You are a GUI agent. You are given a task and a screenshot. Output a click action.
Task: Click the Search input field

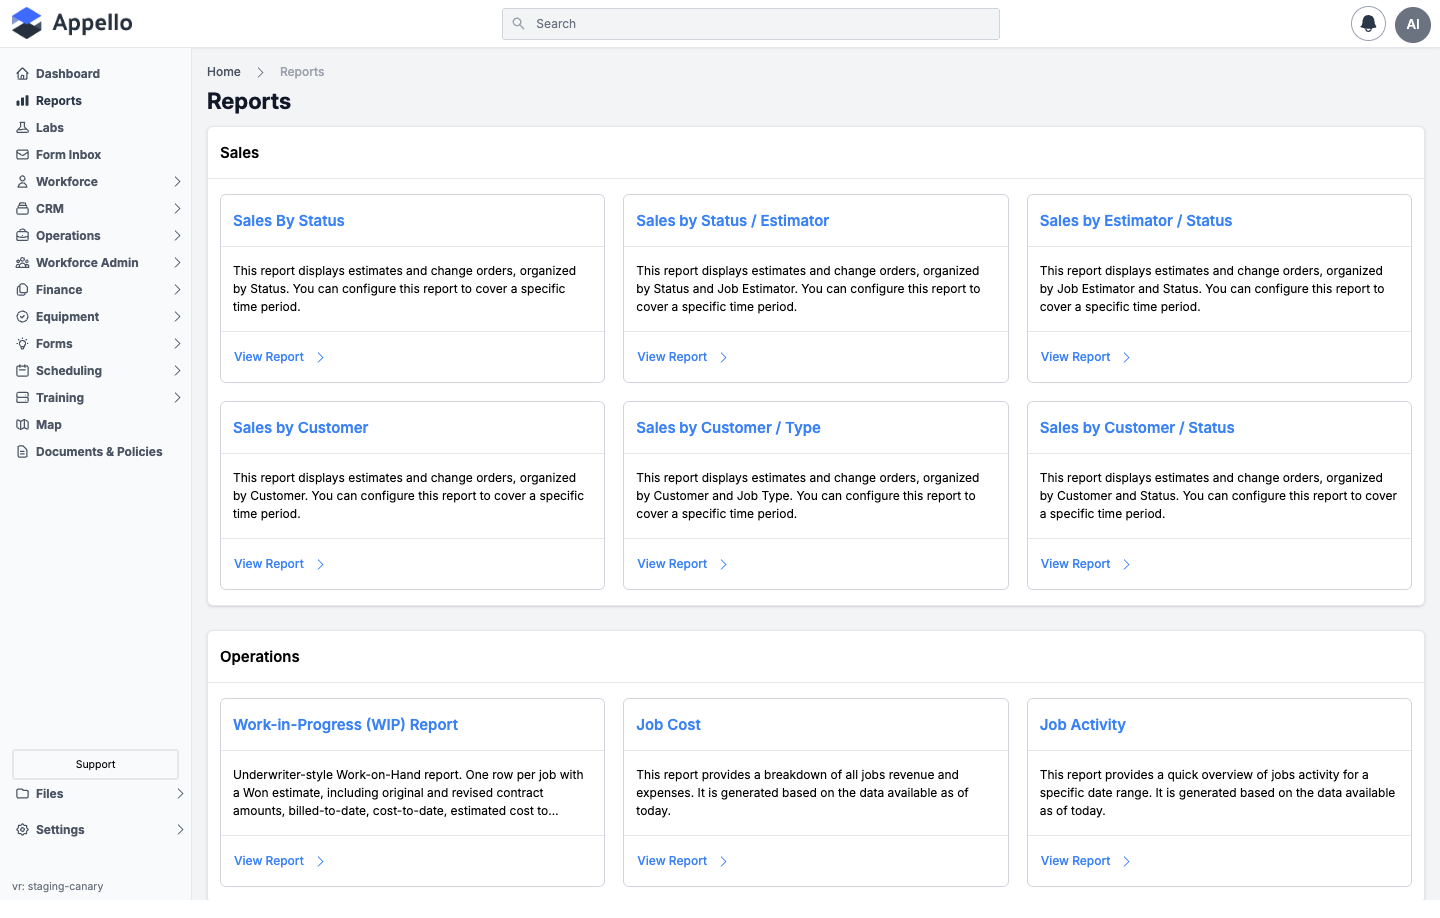(751, 24)
